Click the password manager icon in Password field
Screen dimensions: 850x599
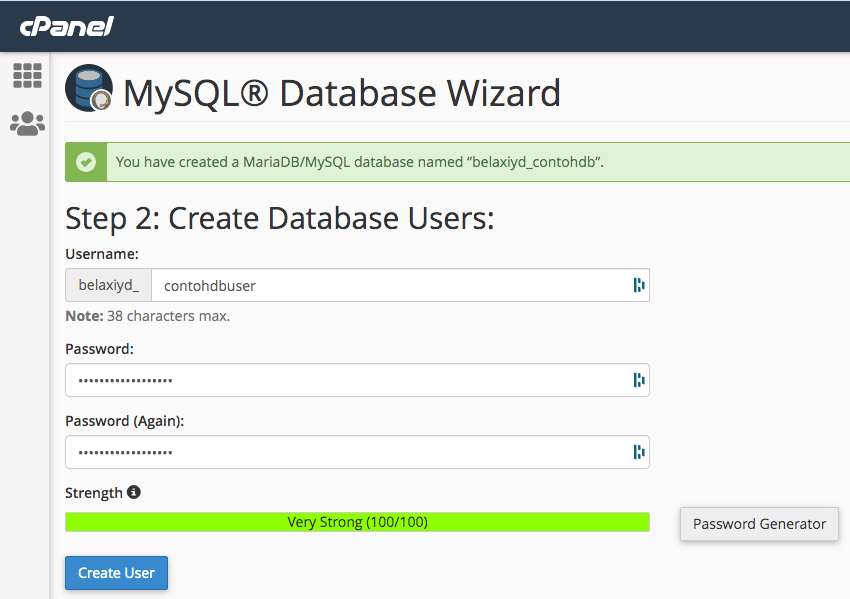[639, 380]
